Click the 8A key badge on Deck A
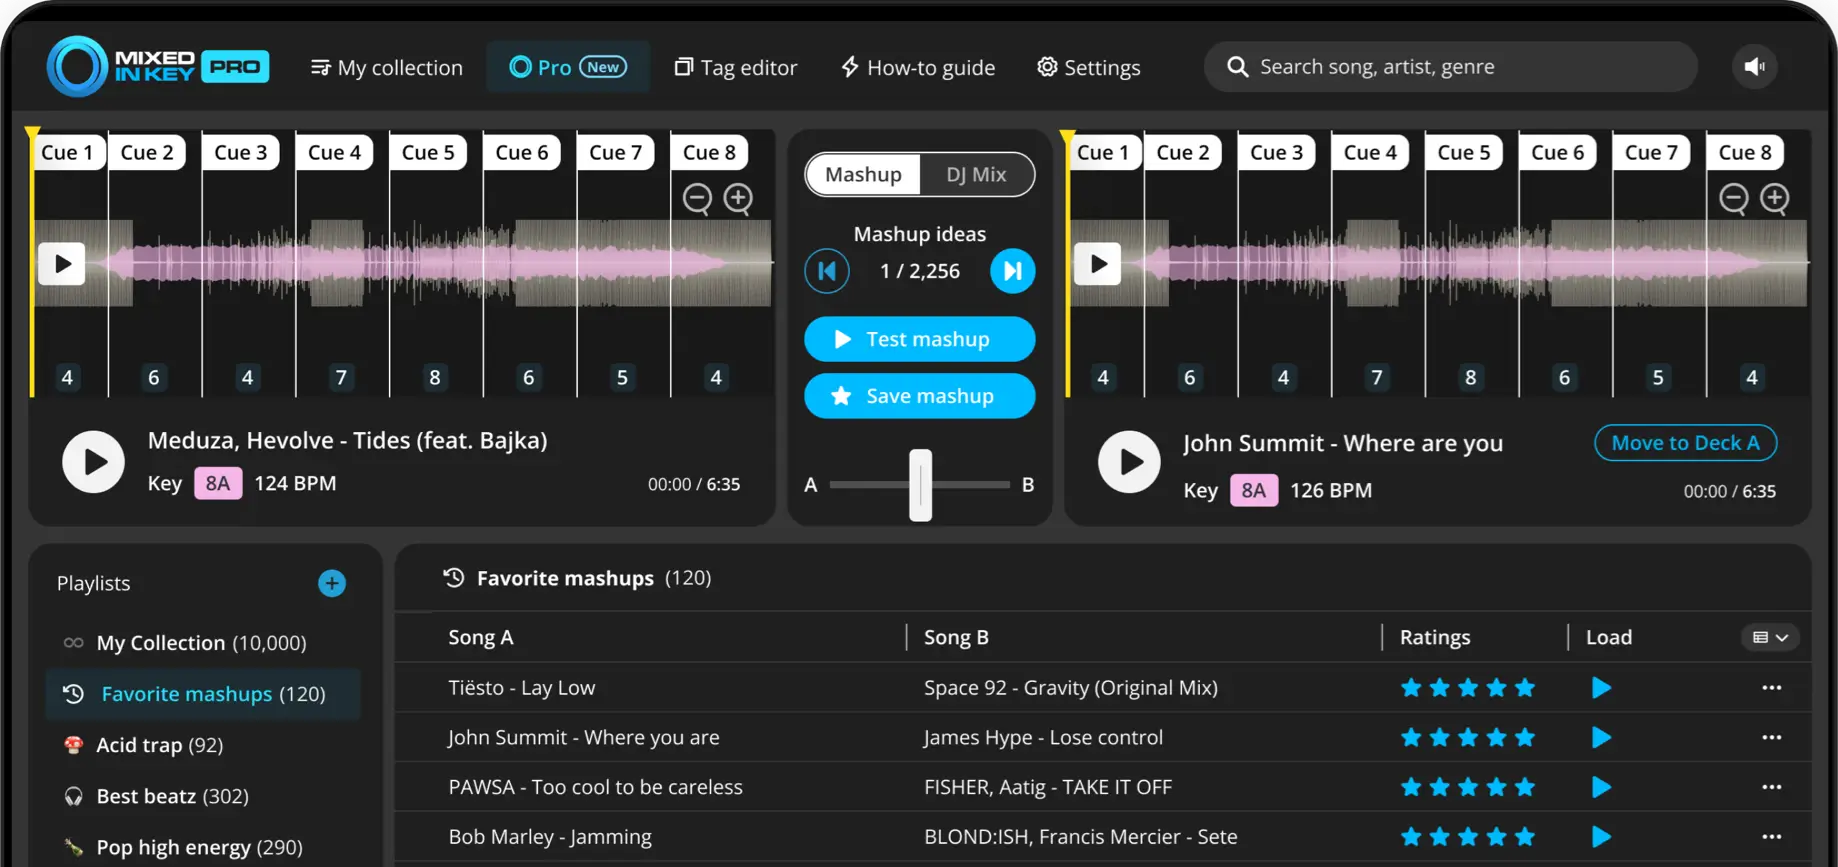Image resolution: width=1838 pixels, height=867 pixels. (x=218, y=483)
